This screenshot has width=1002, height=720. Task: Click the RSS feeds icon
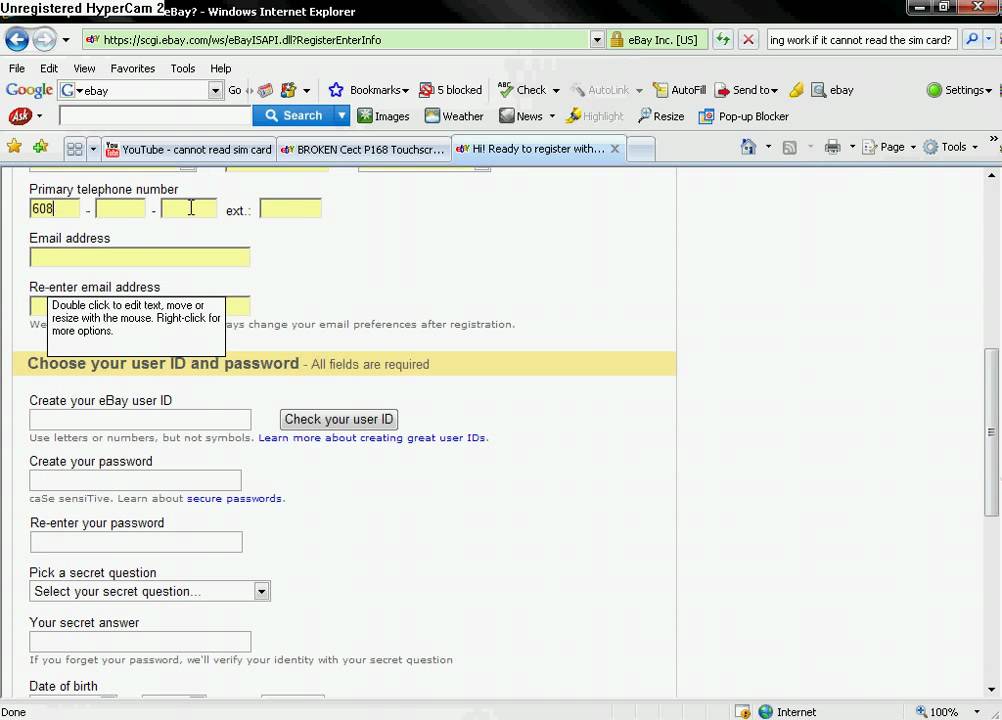[790, 147]
